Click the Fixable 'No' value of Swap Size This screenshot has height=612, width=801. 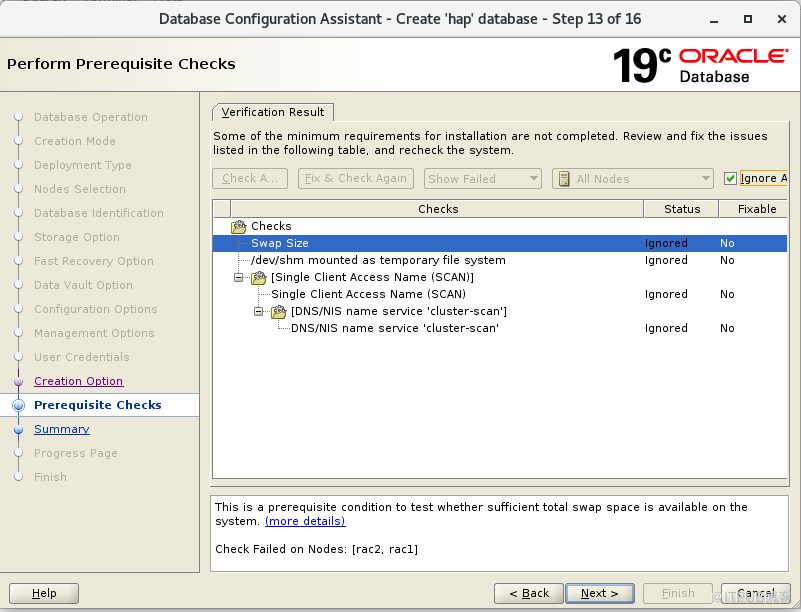pos(727,243)
